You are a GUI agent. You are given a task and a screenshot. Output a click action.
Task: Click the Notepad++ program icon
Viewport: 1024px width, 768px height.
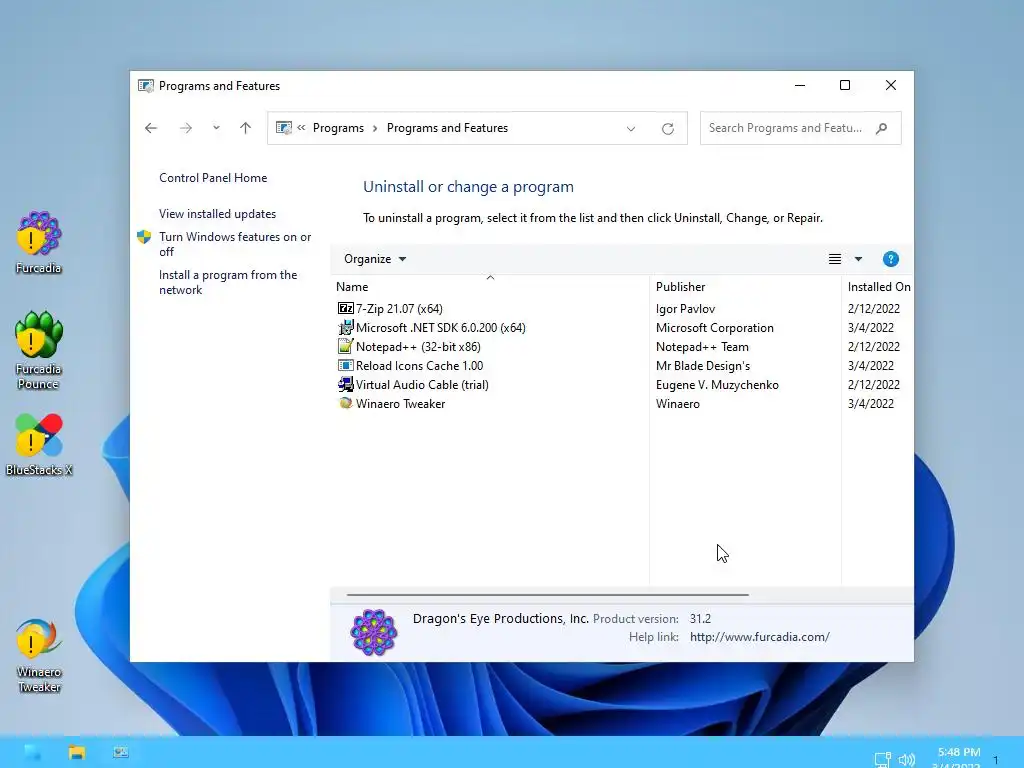[345, 346]
